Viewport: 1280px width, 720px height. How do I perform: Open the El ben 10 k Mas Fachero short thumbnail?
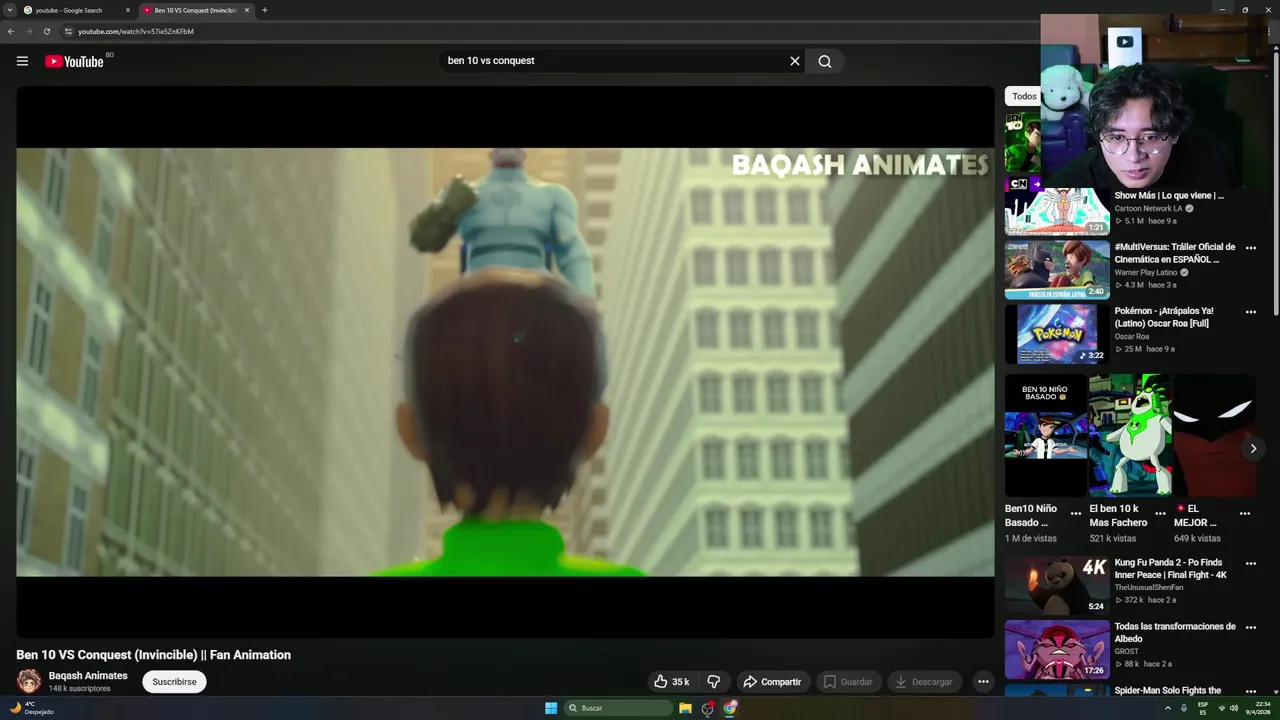point(1130,436)
